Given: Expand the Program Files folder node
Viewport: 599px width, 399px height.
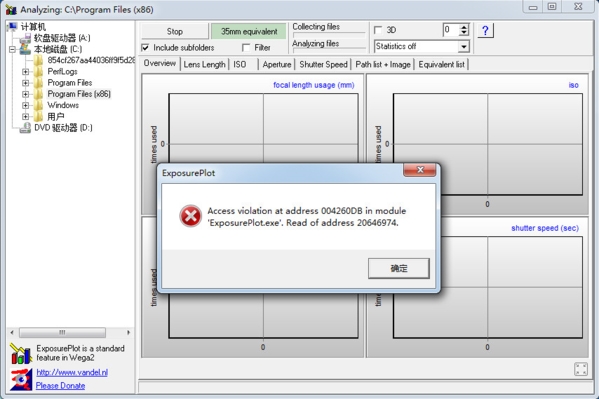Looking at the screenshot, I should (x=25, y=83).
